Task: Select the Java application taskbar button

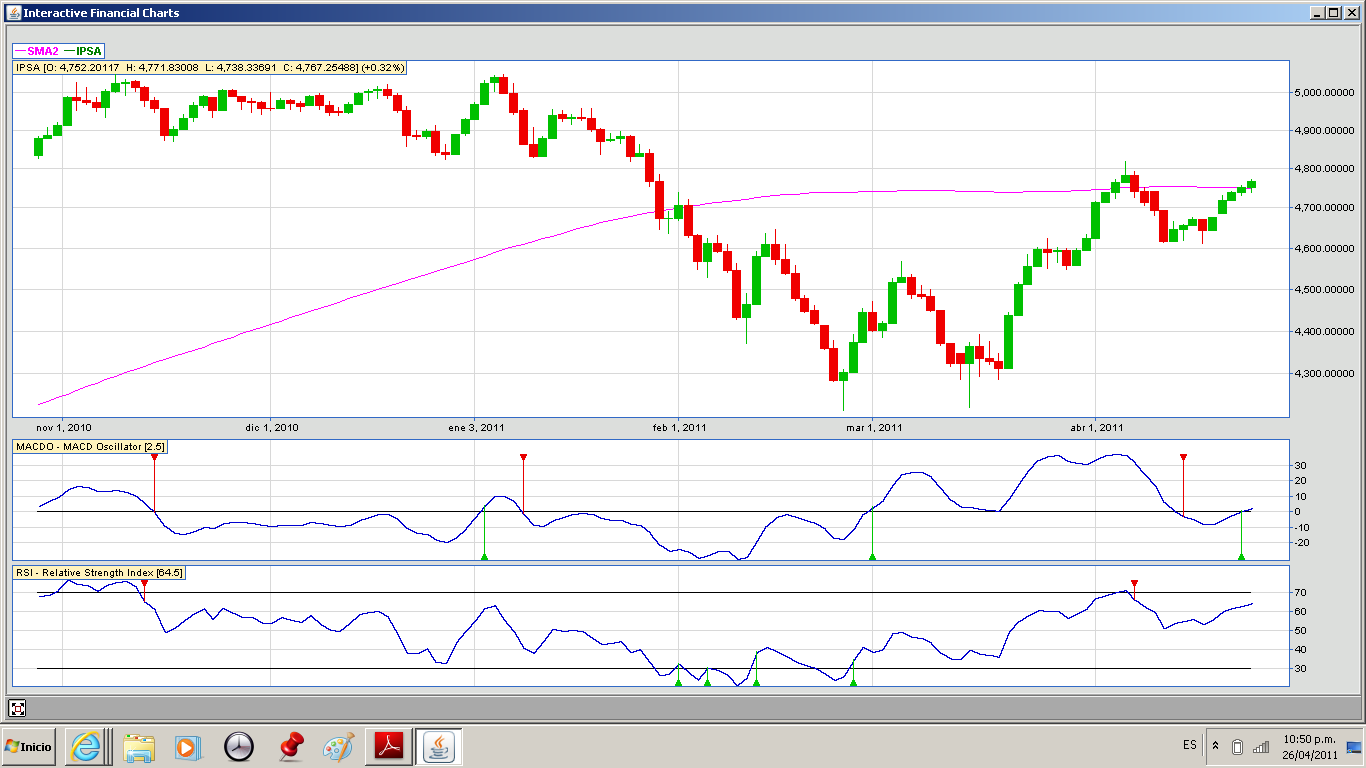Action: [438, 746]
